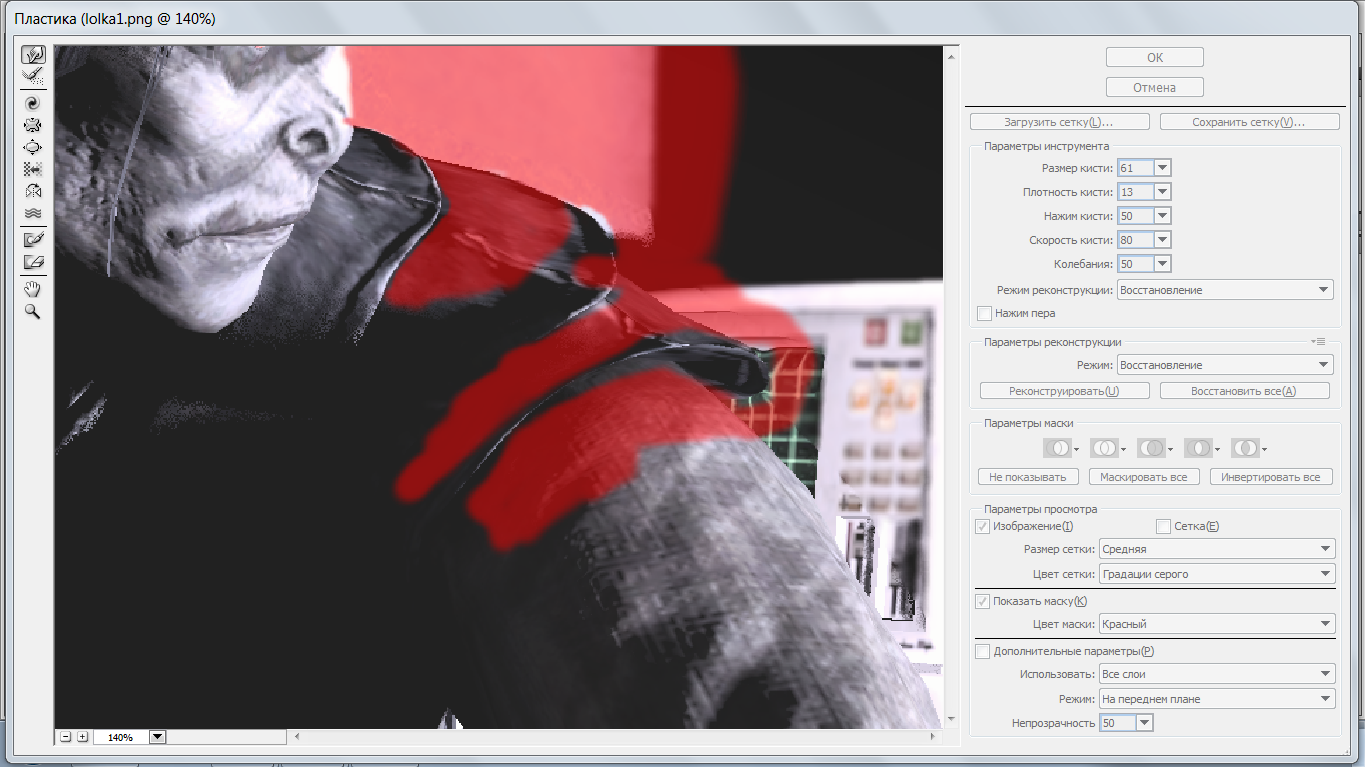
Task: Select the Zoom magnifier tool
Action: coord(32,312)
